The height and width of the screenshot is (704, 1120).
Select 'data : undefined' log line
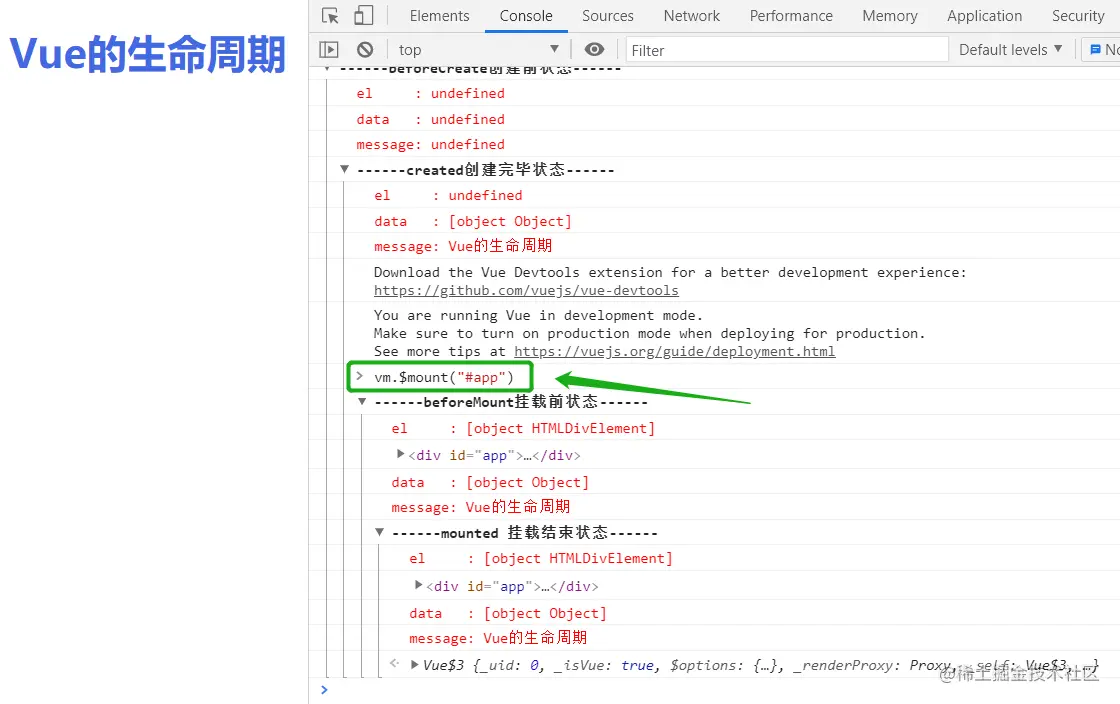tap(430, 119)
